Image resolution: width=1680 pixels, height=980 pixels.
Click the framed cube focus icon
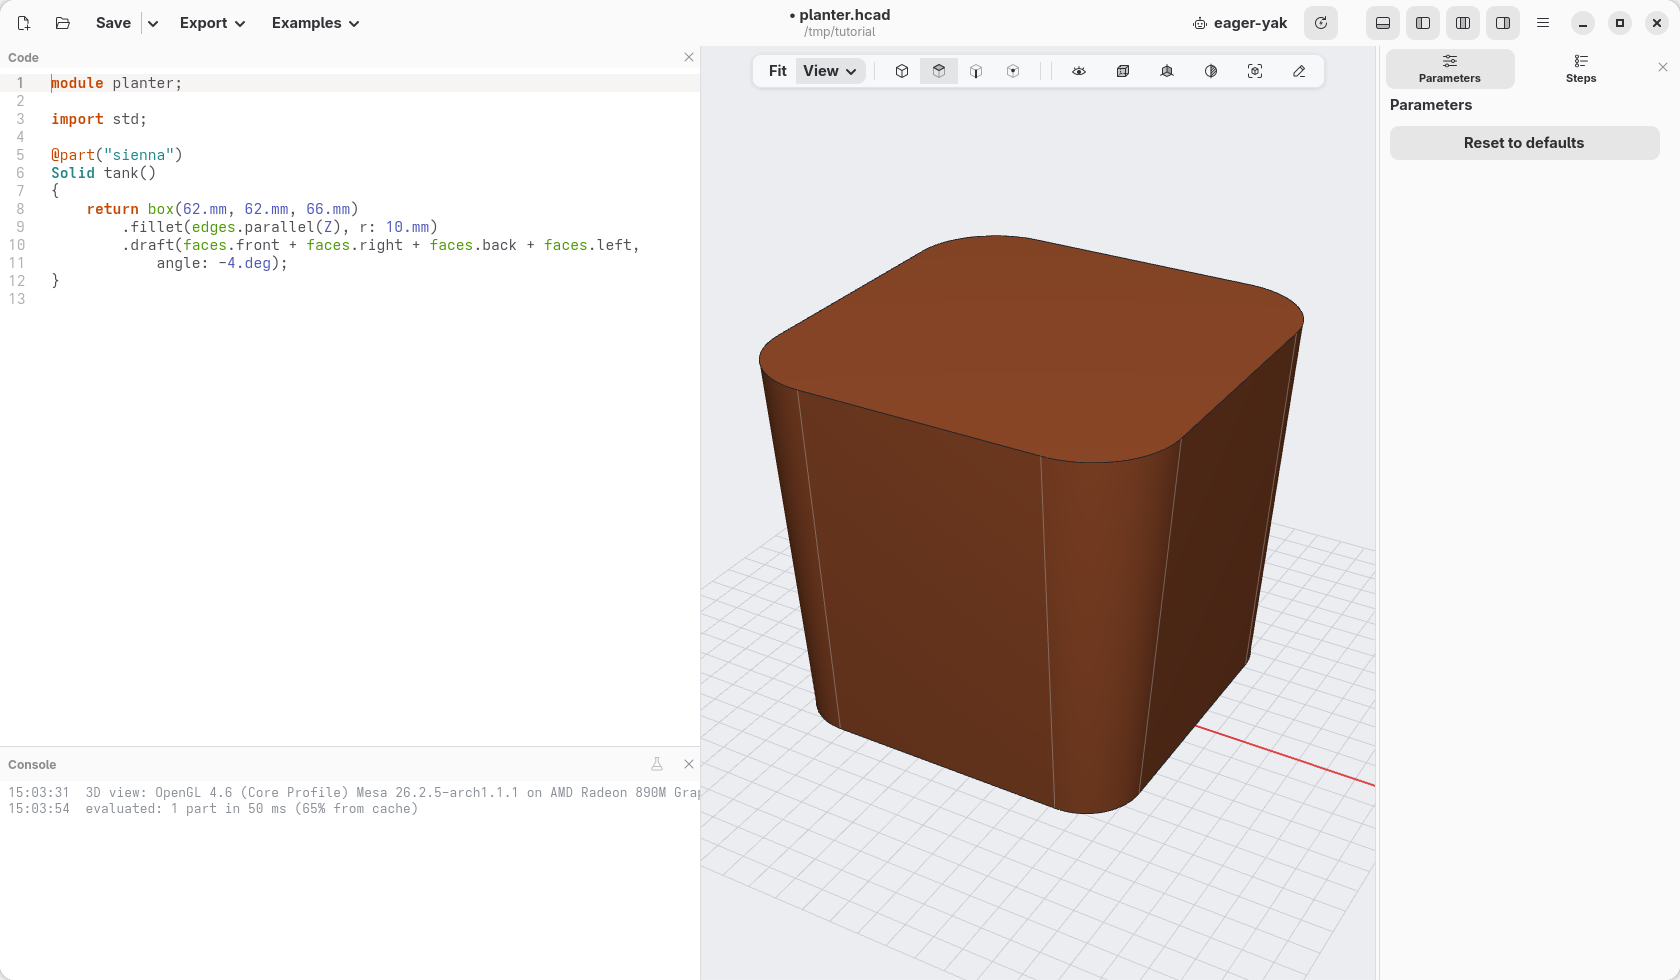[x=1255, y=71]
